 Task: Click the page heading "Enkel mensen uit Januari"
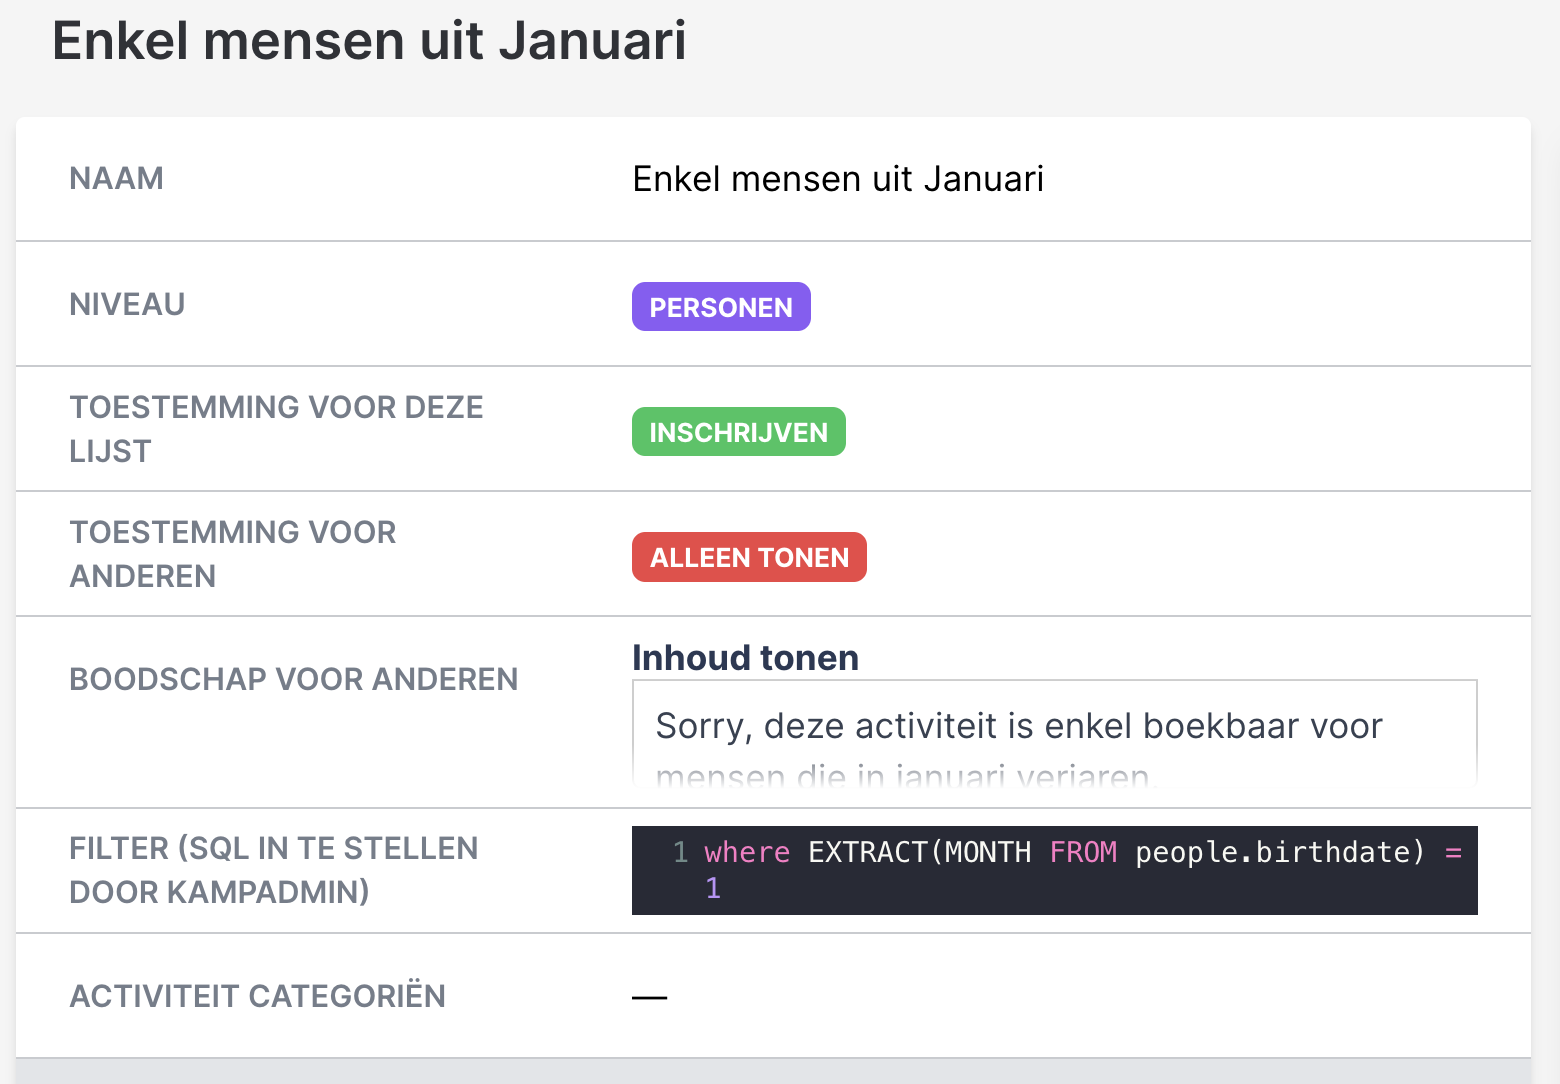click(369, 41)
